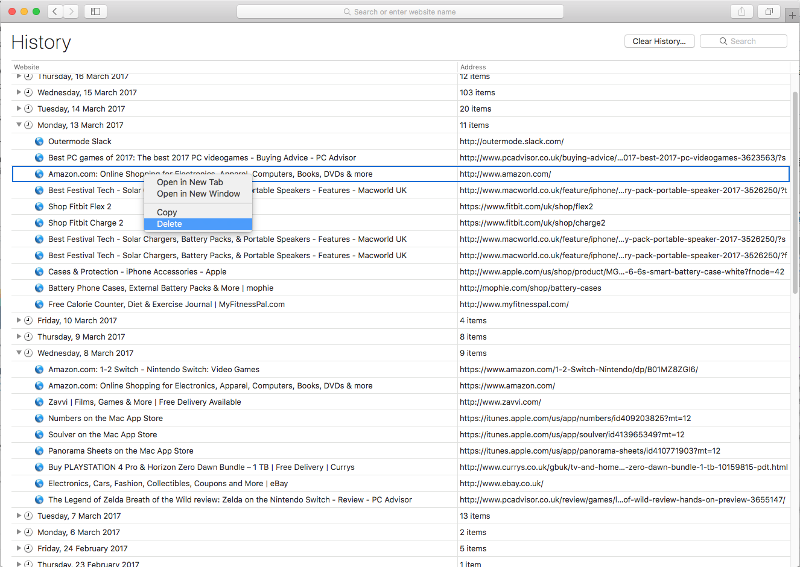Collapse Wednesday, 8 March 2017 history group
This screenshot has width=800, height=567.
point(19,353)
